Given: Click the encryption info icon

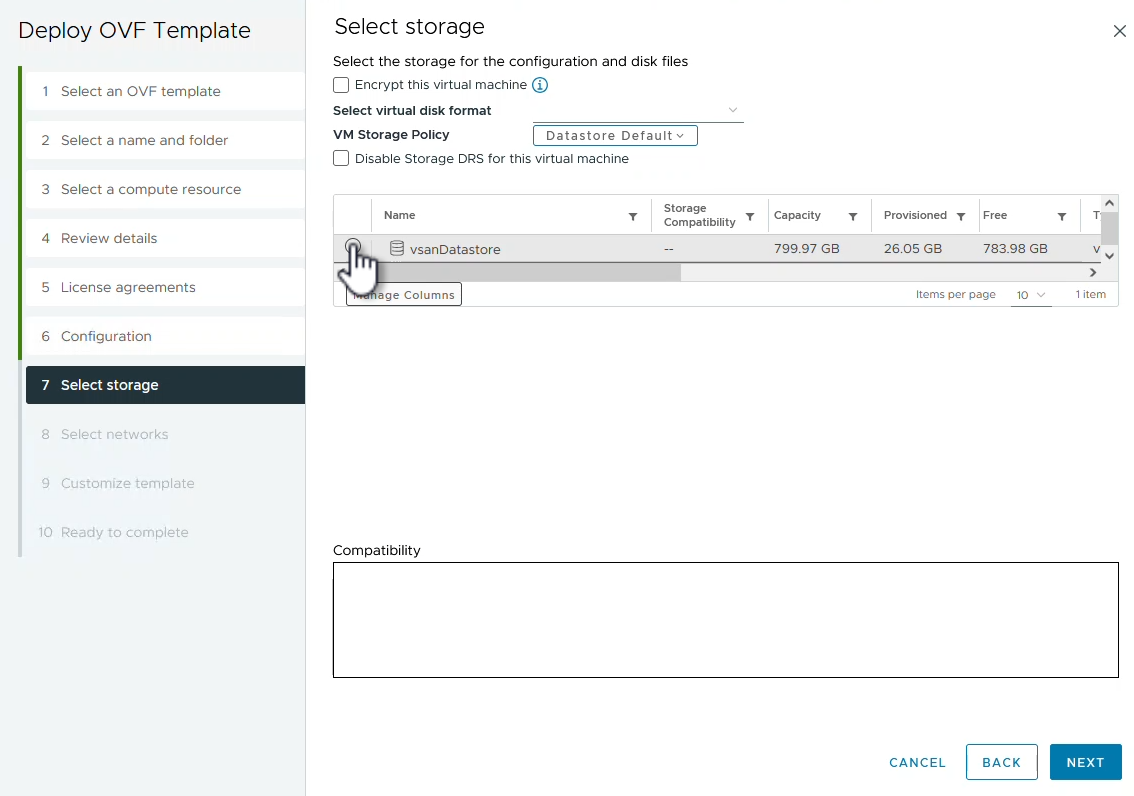Looking at the screenshot, I should (540, 86).
